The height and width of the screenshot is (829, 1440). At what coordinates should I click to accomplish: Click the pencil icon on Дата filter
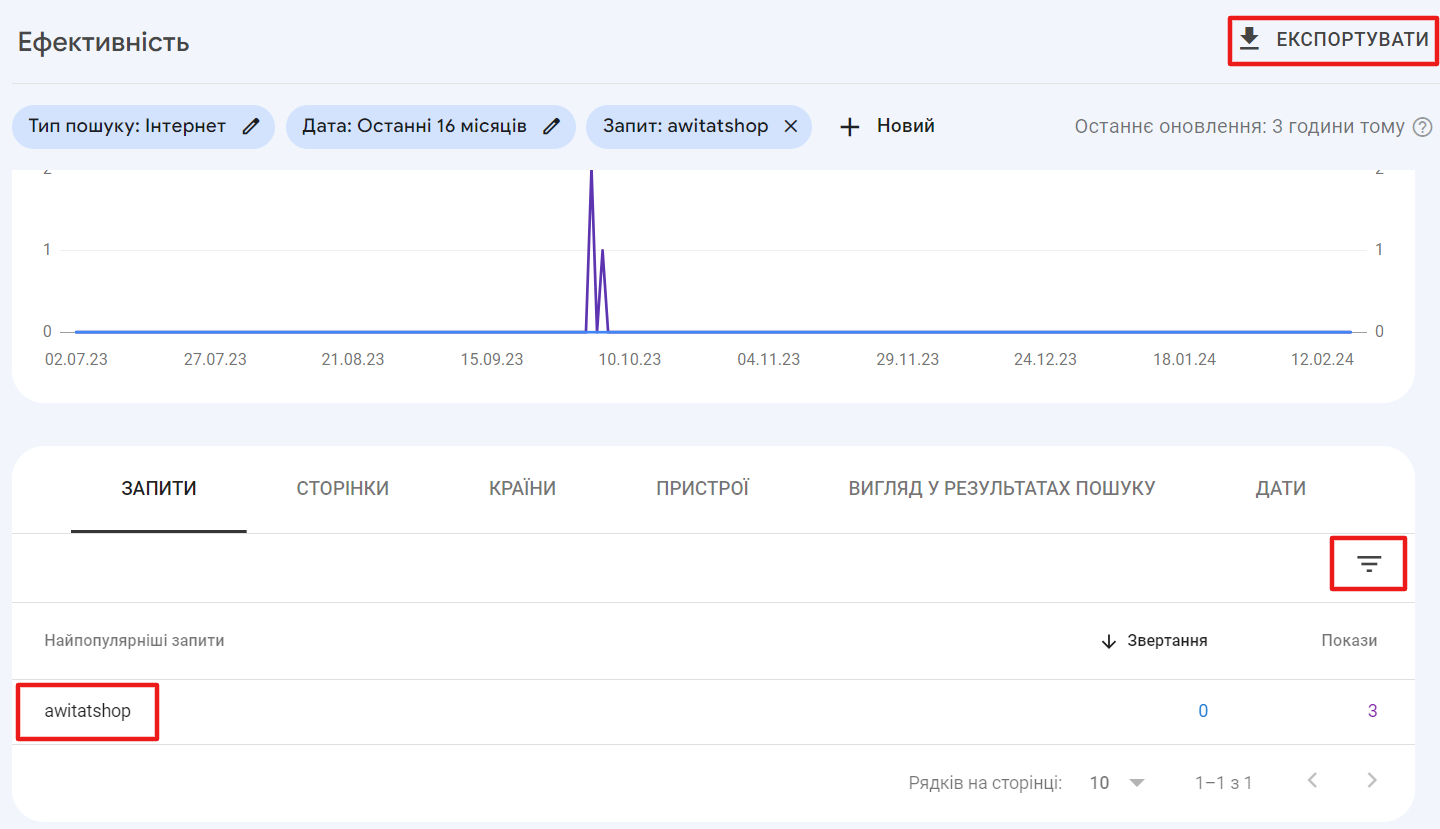click(x=551, y=126)
